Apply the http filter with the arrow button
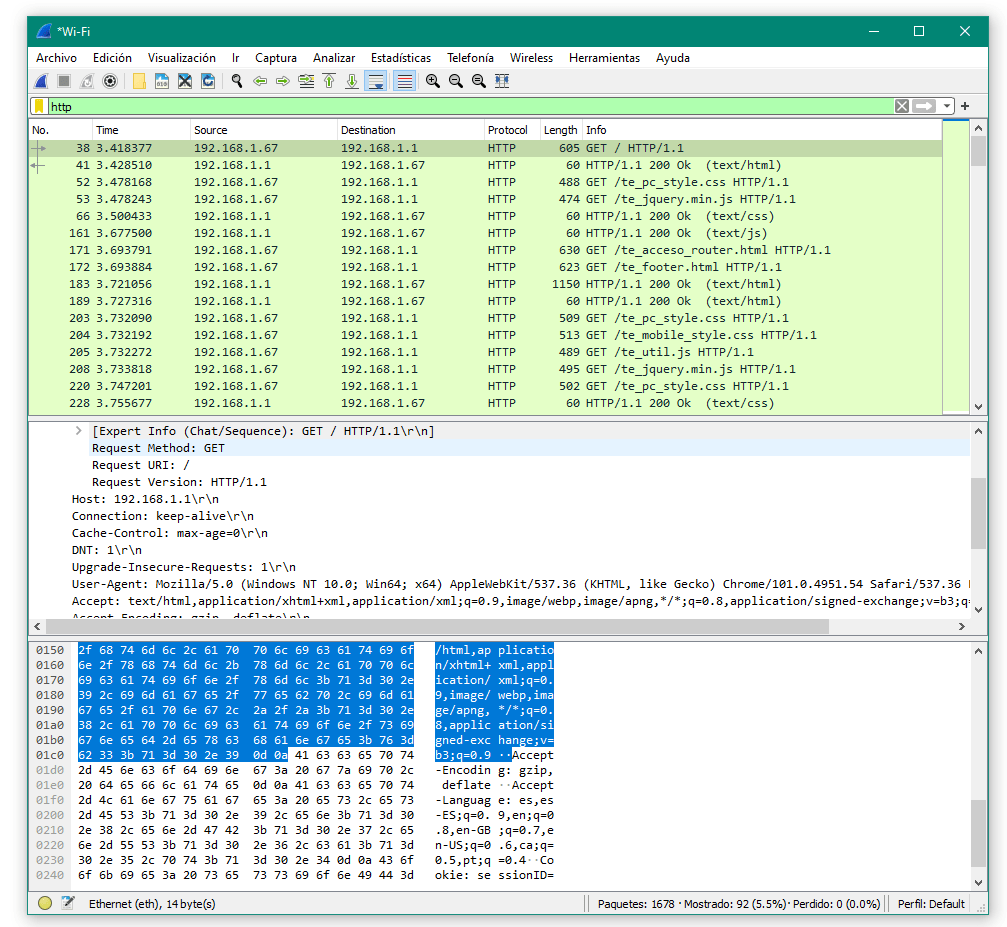 (924, 106)
